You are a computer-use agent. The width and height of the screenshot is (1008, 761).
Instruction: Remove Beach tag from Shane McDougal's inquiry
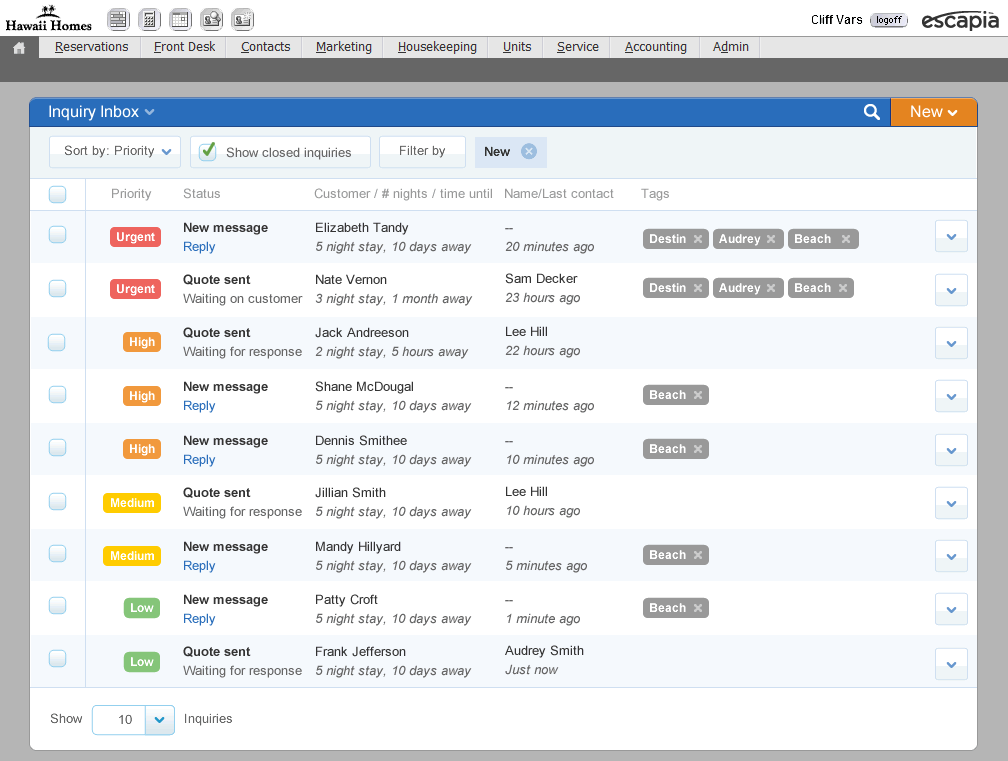tap(698, 395)
